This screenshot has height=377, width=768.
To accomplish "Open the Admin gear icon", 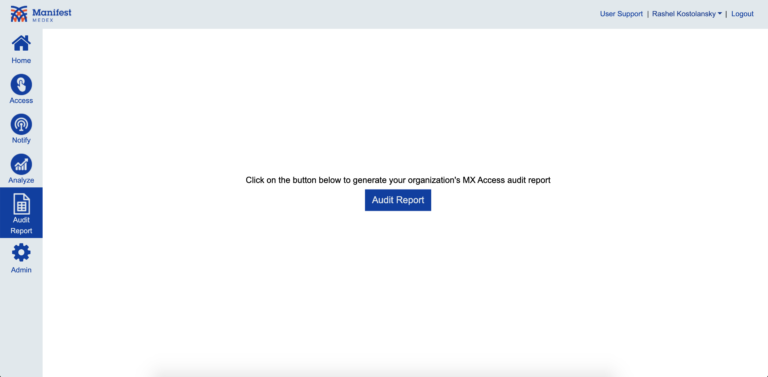I will pyautogui.click(x=21, y=253).
